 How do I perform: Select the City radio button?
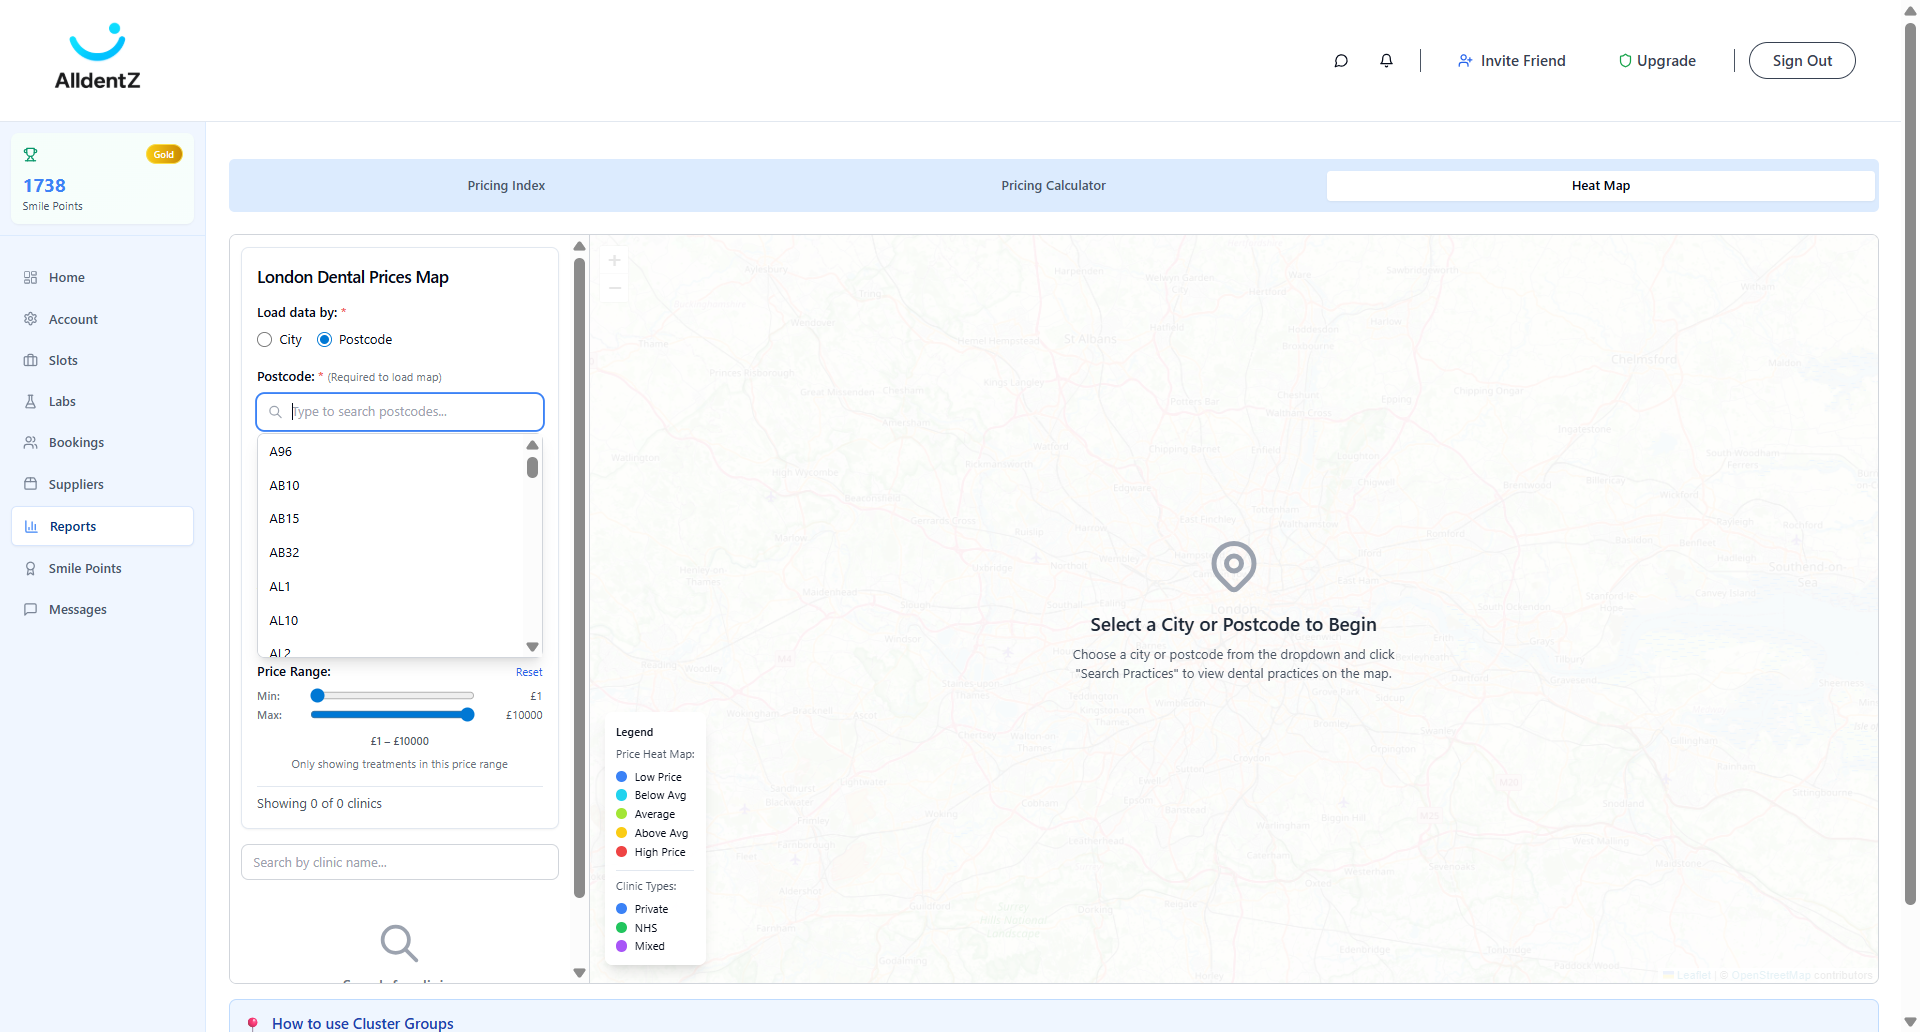[x=265, y=340]
